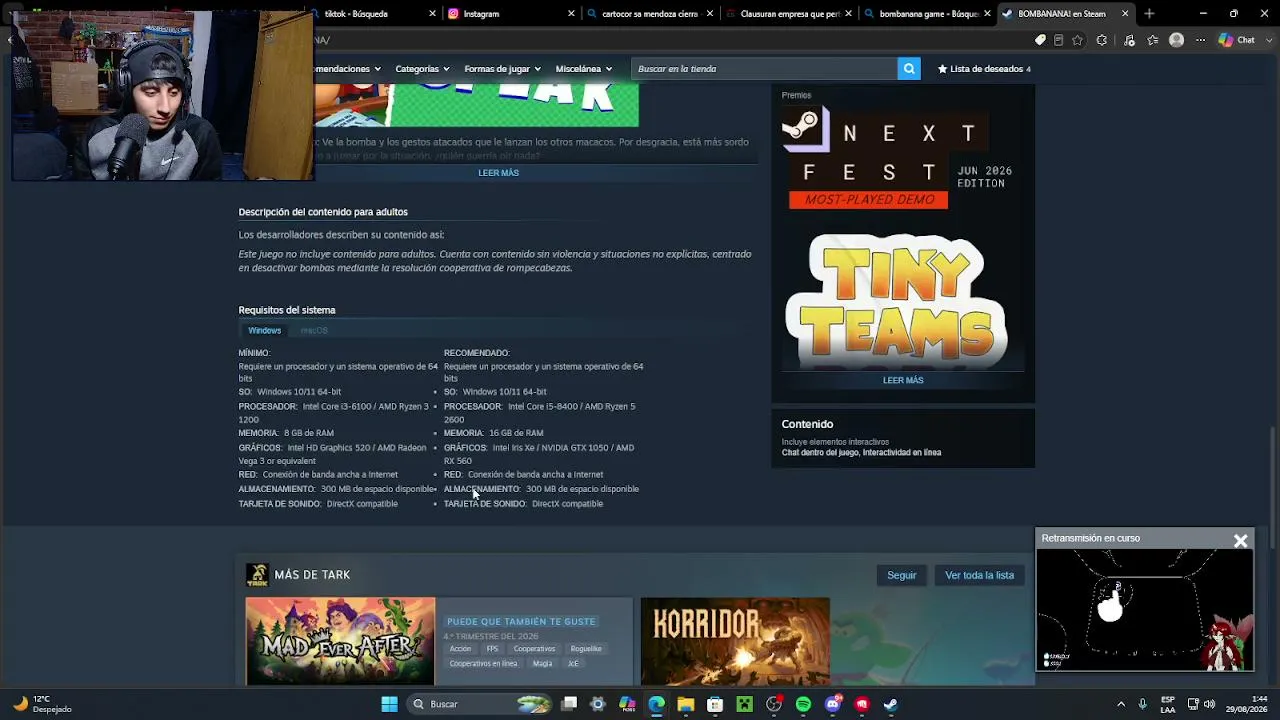Add this page to favorites star

[x=1077, y=40]
